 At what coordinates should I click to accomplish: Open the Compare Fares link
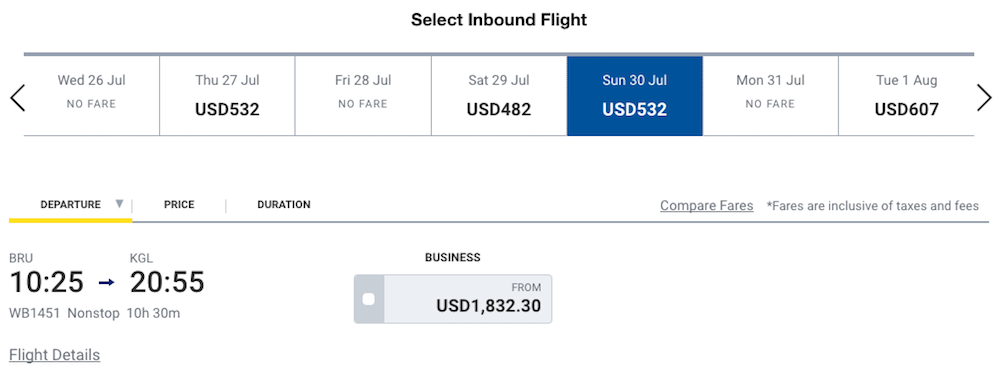coord(707,206)
